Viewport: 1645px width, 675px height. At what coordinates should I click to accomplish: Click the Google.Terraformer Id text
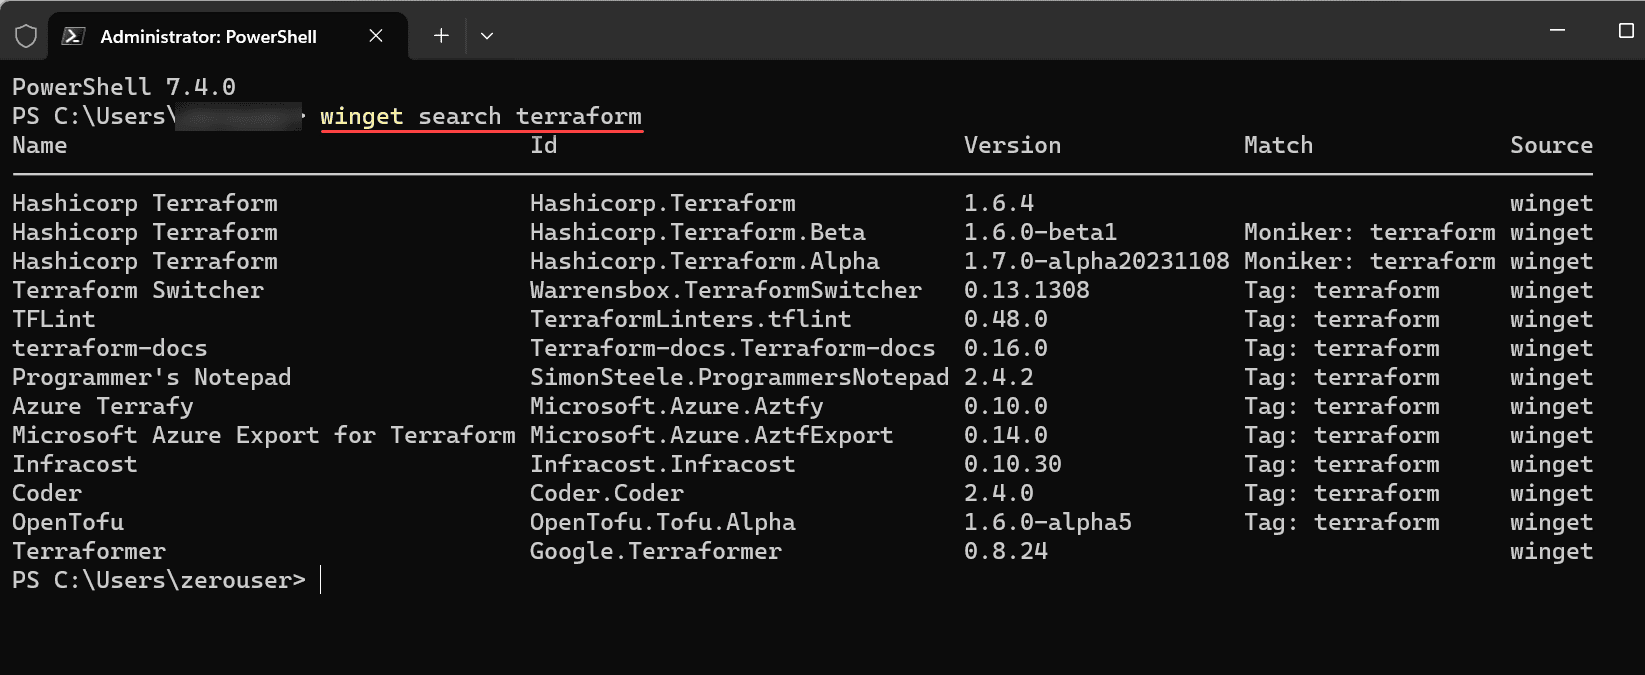(x=655, y=551)
